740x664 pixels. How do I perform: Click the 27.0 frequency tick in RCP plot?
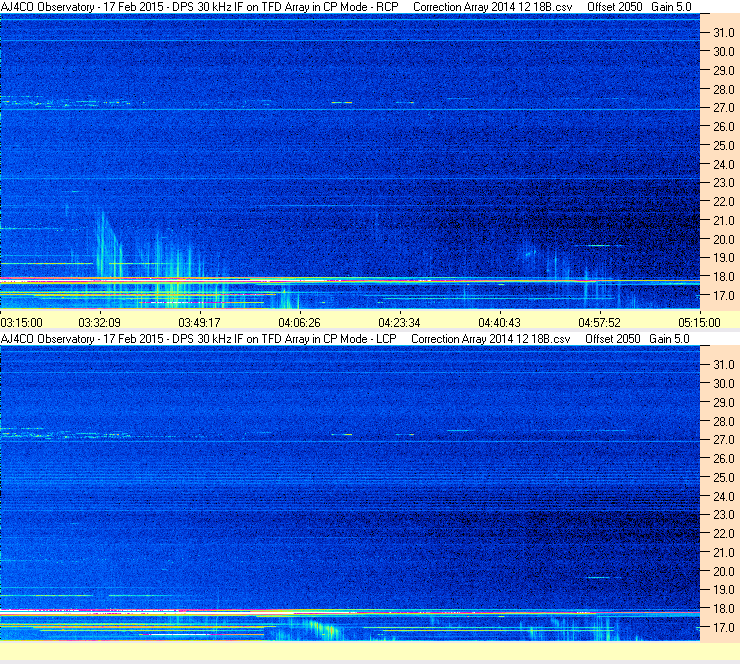point(724,108)
